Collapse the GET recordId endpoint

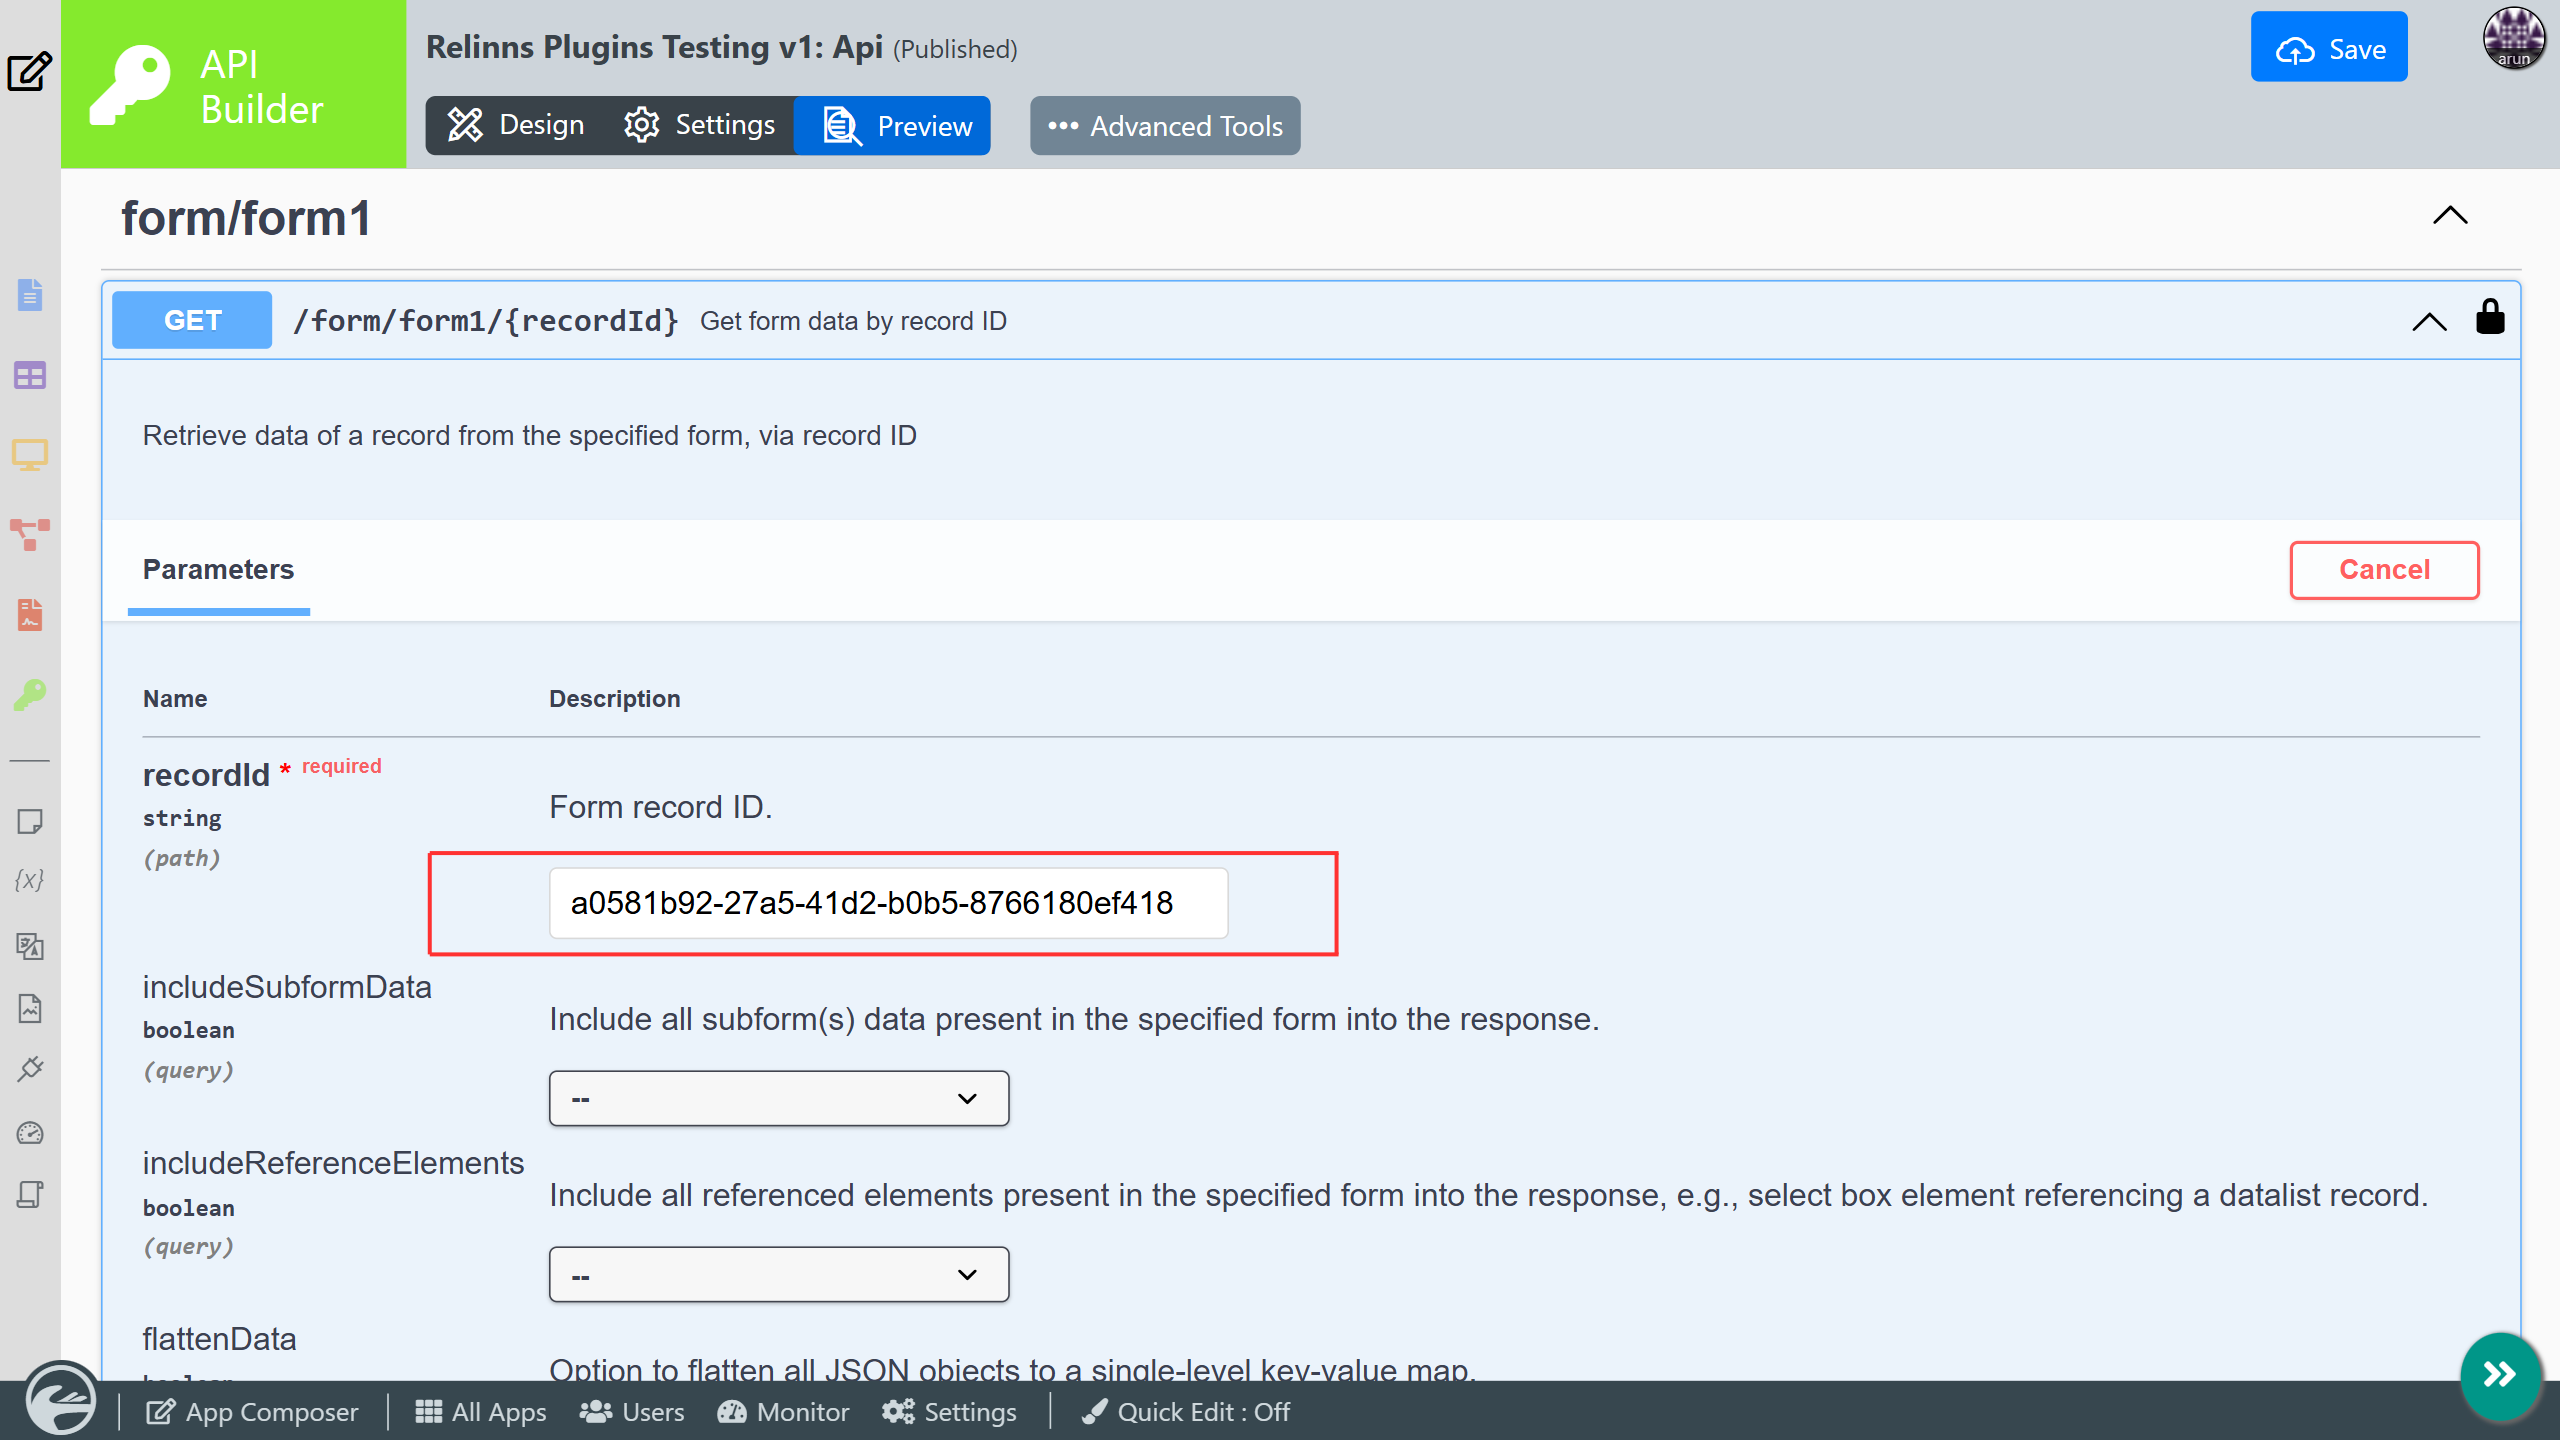point(2428,321)
